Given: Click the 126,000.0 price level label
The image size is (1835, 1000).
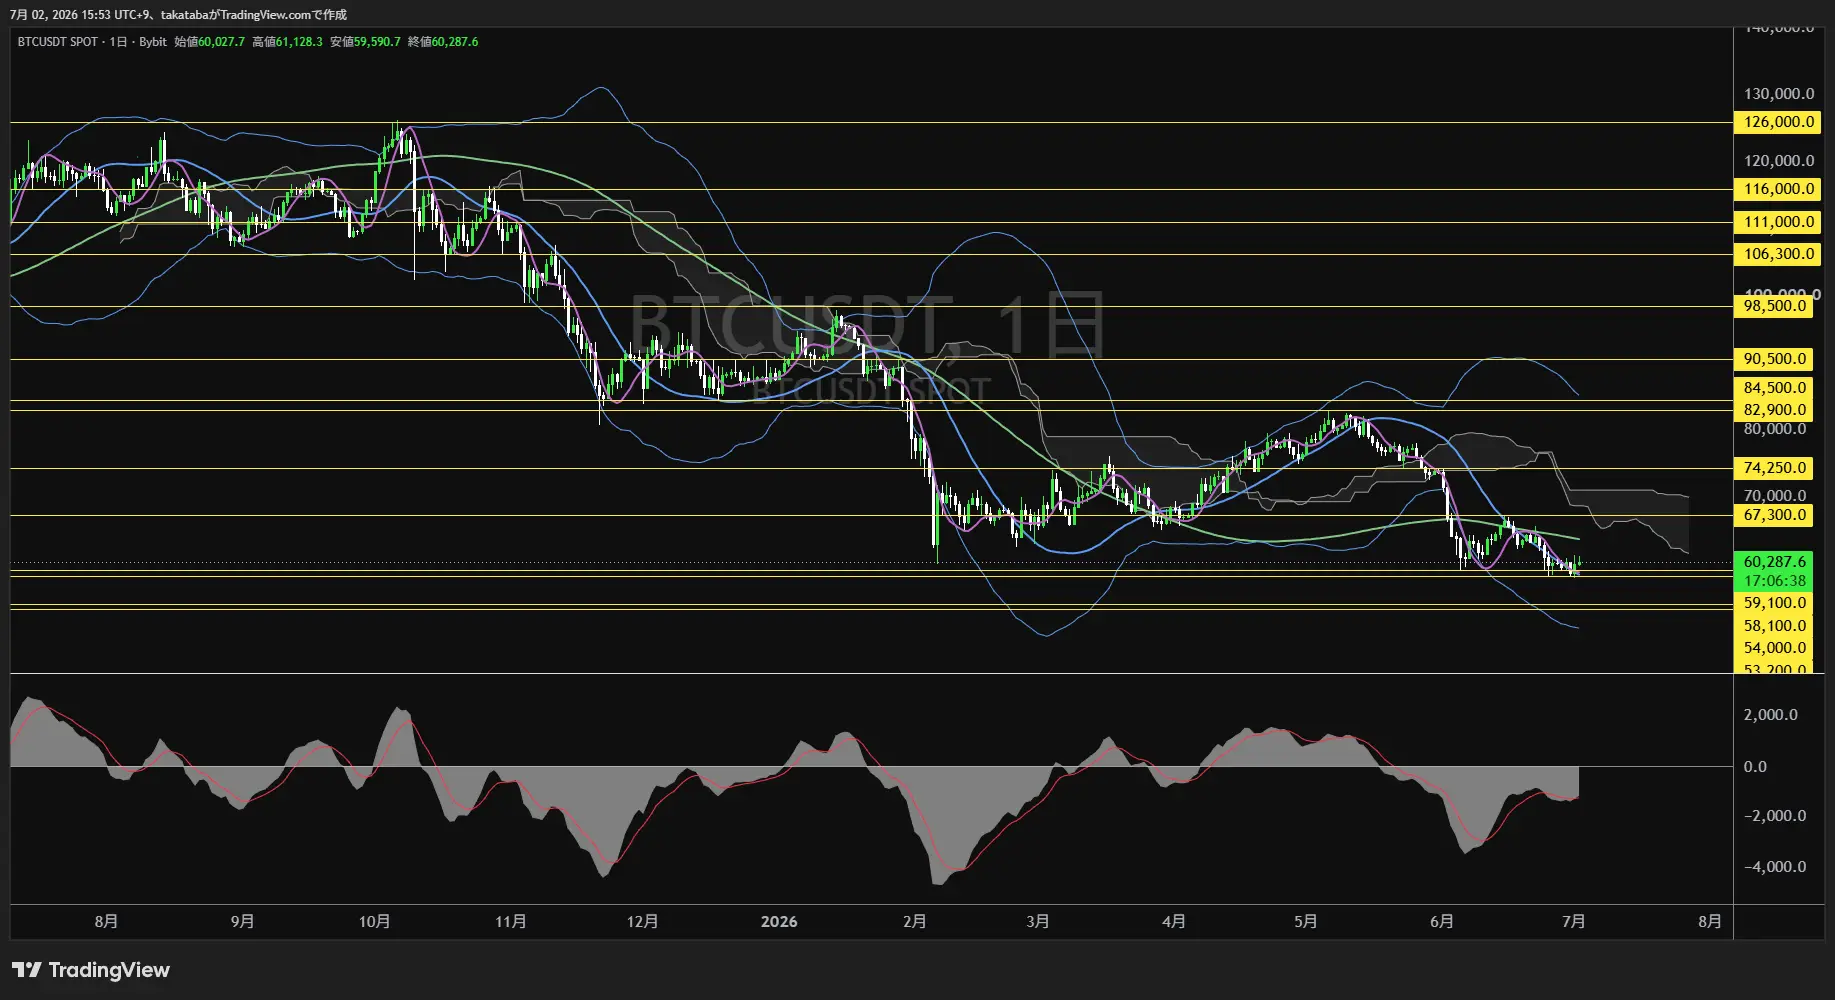Looking at the screenshot, I should [1778, 122].
